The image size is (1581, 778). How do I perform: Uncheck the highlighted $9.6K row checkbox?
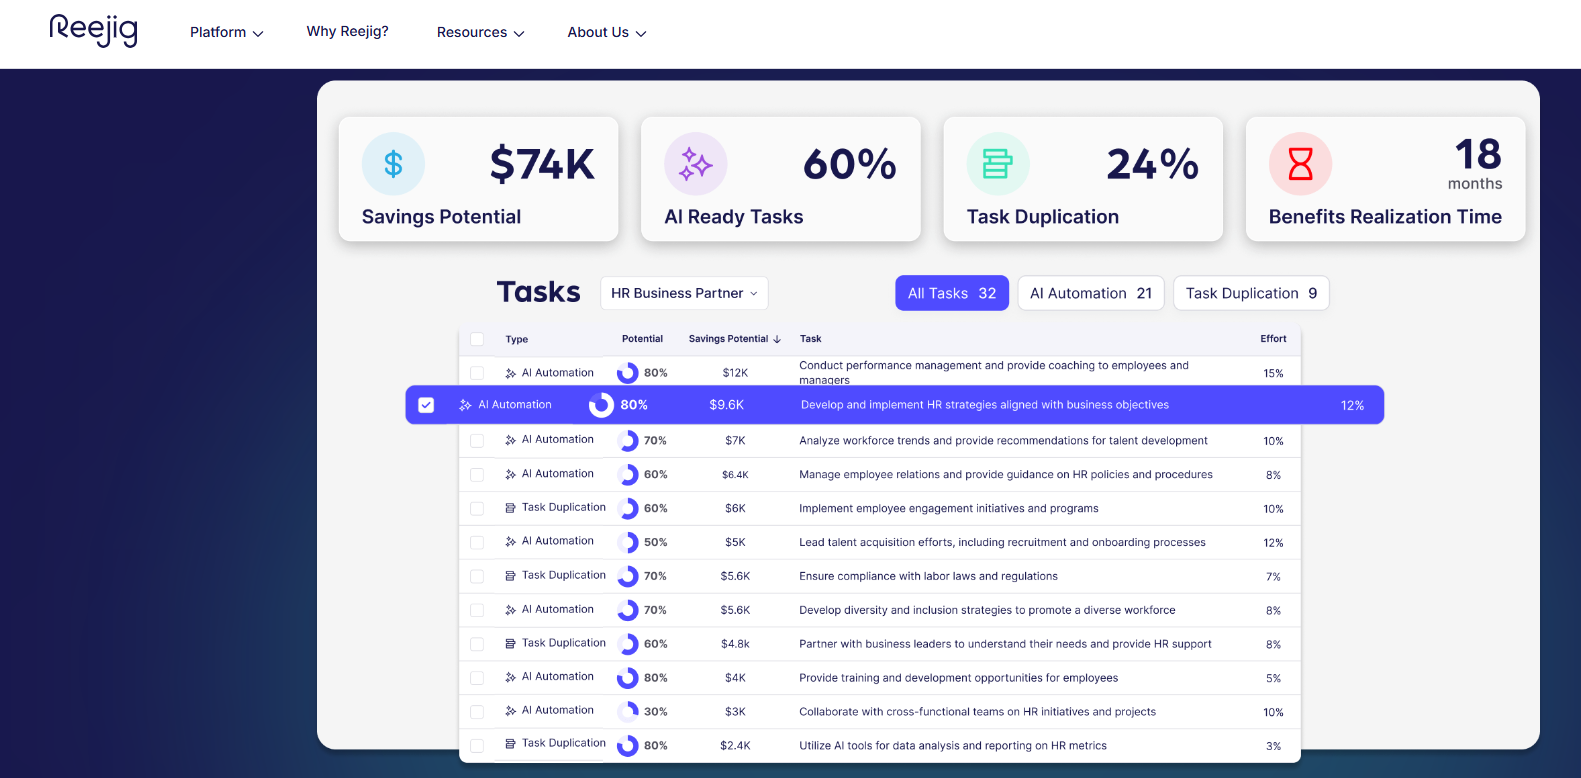[426, 405]
